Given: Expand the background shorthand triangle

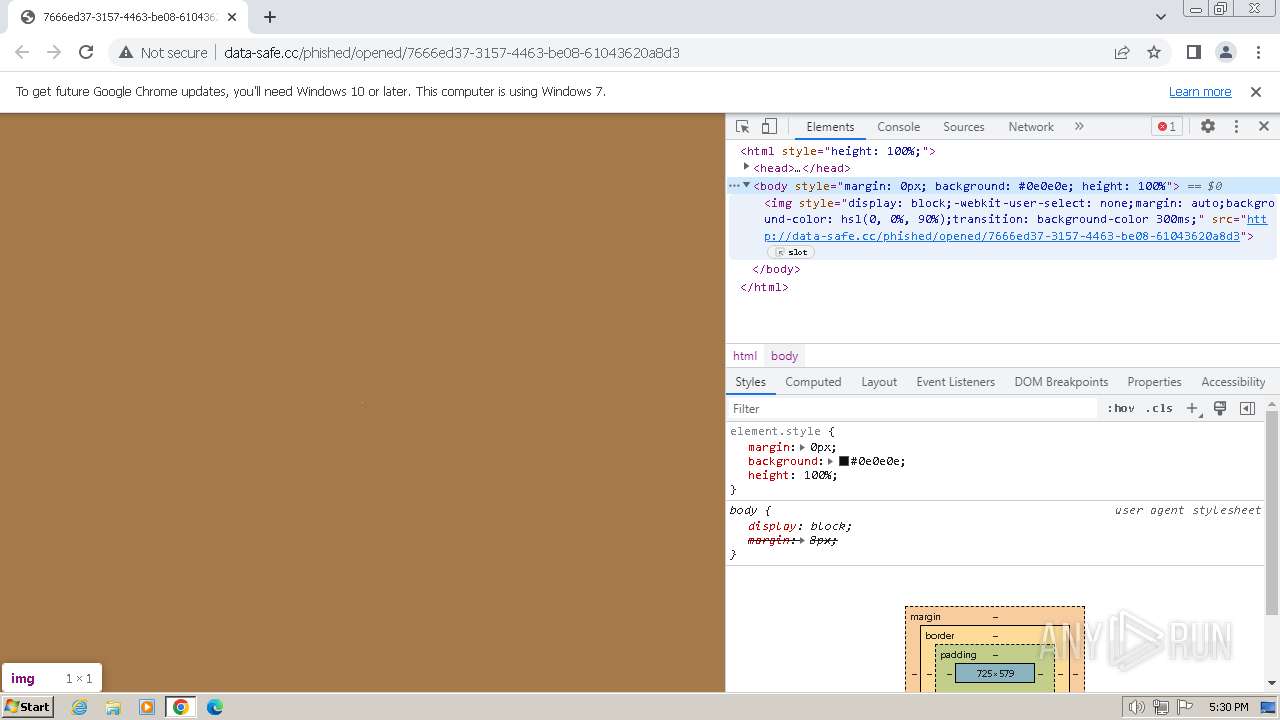Looking at the screenshot, I should tap(830, 461).
